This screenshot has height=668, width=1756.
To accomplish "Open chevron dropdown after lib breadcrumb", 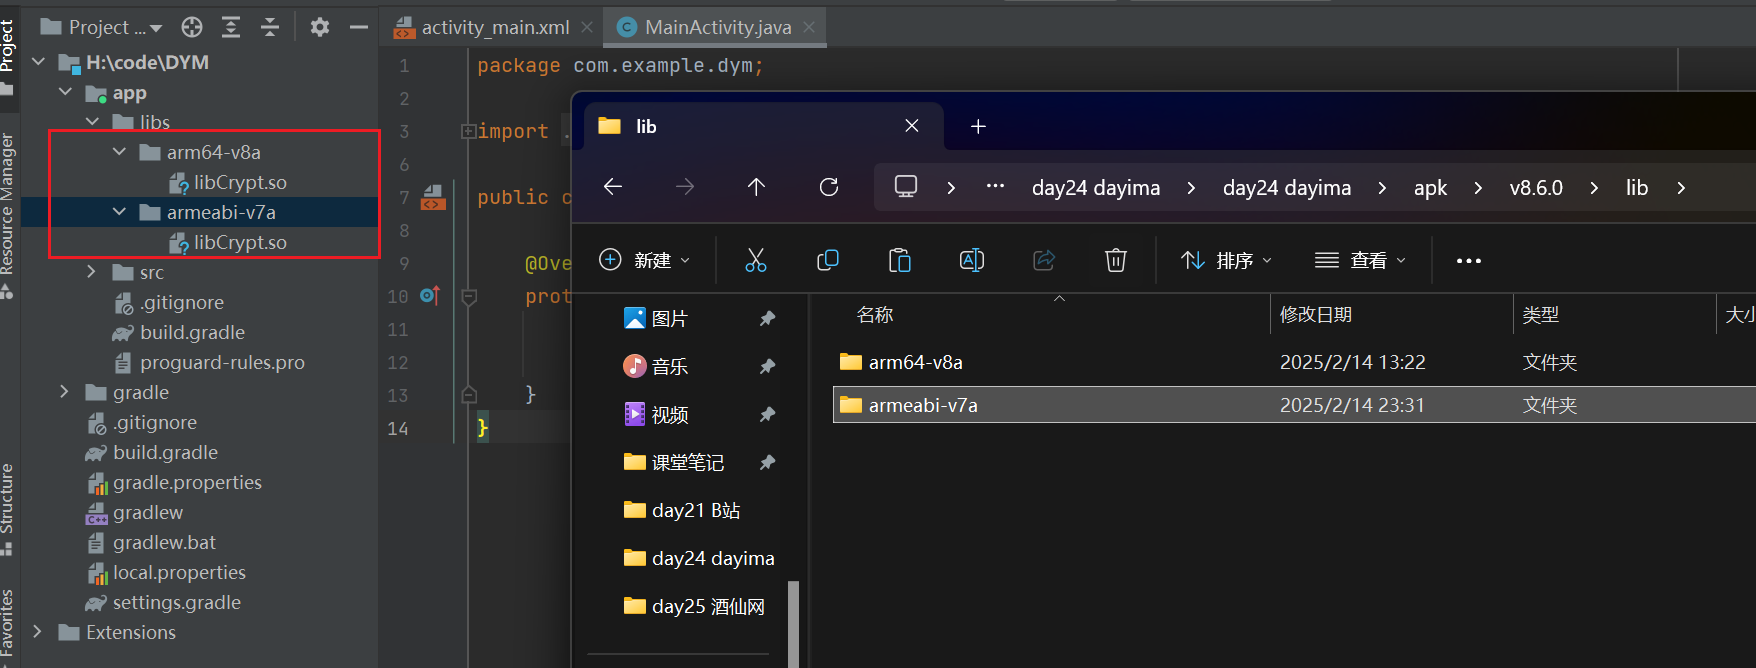I will [1681, 188].
